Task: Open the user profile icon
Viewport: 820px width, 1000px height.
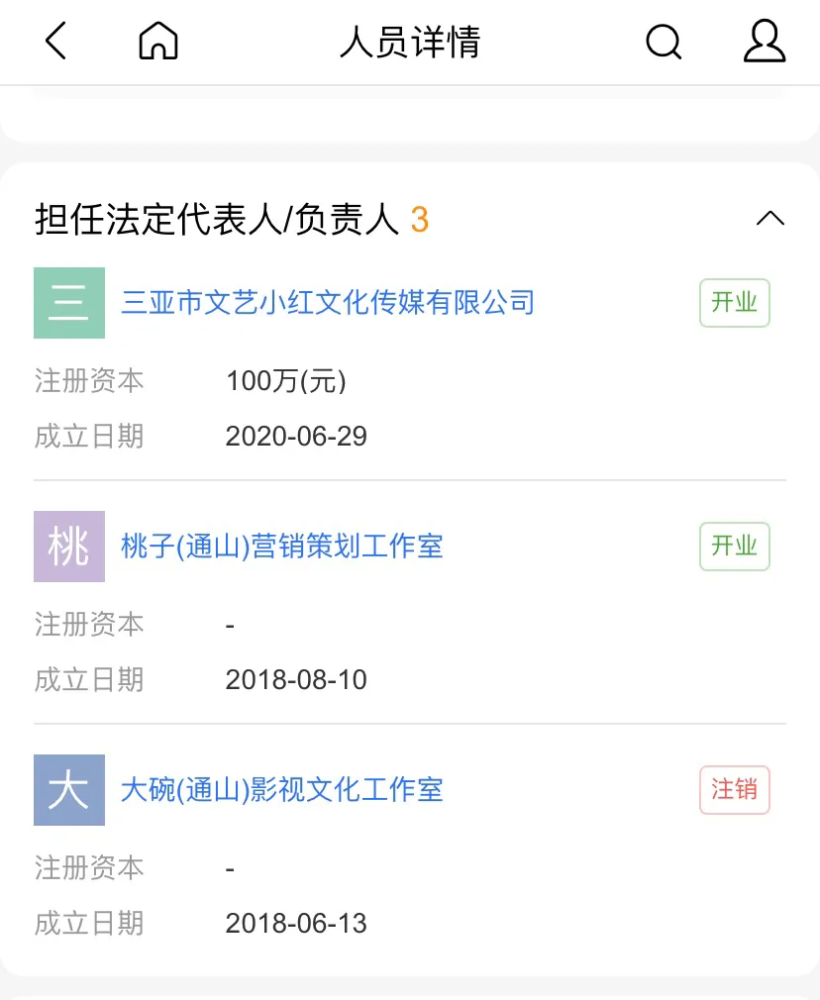Action: pos(764,41)
